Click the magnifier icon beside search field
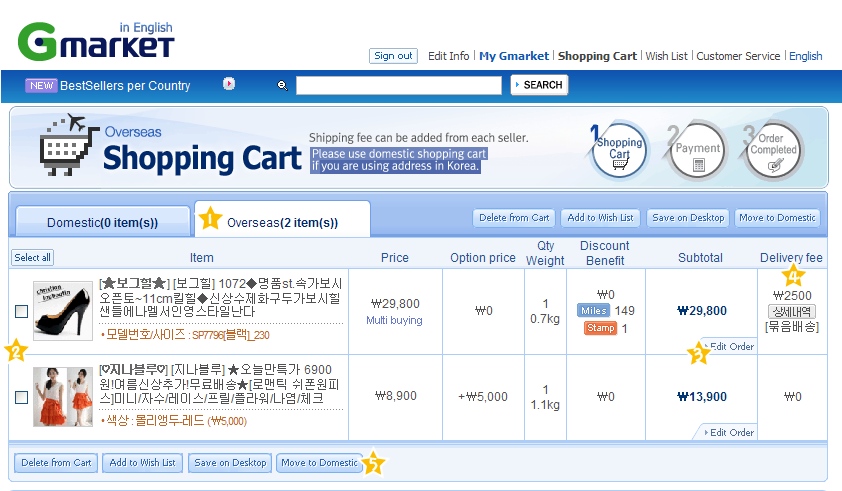The image size is (842, 491). tap(282, 85)
